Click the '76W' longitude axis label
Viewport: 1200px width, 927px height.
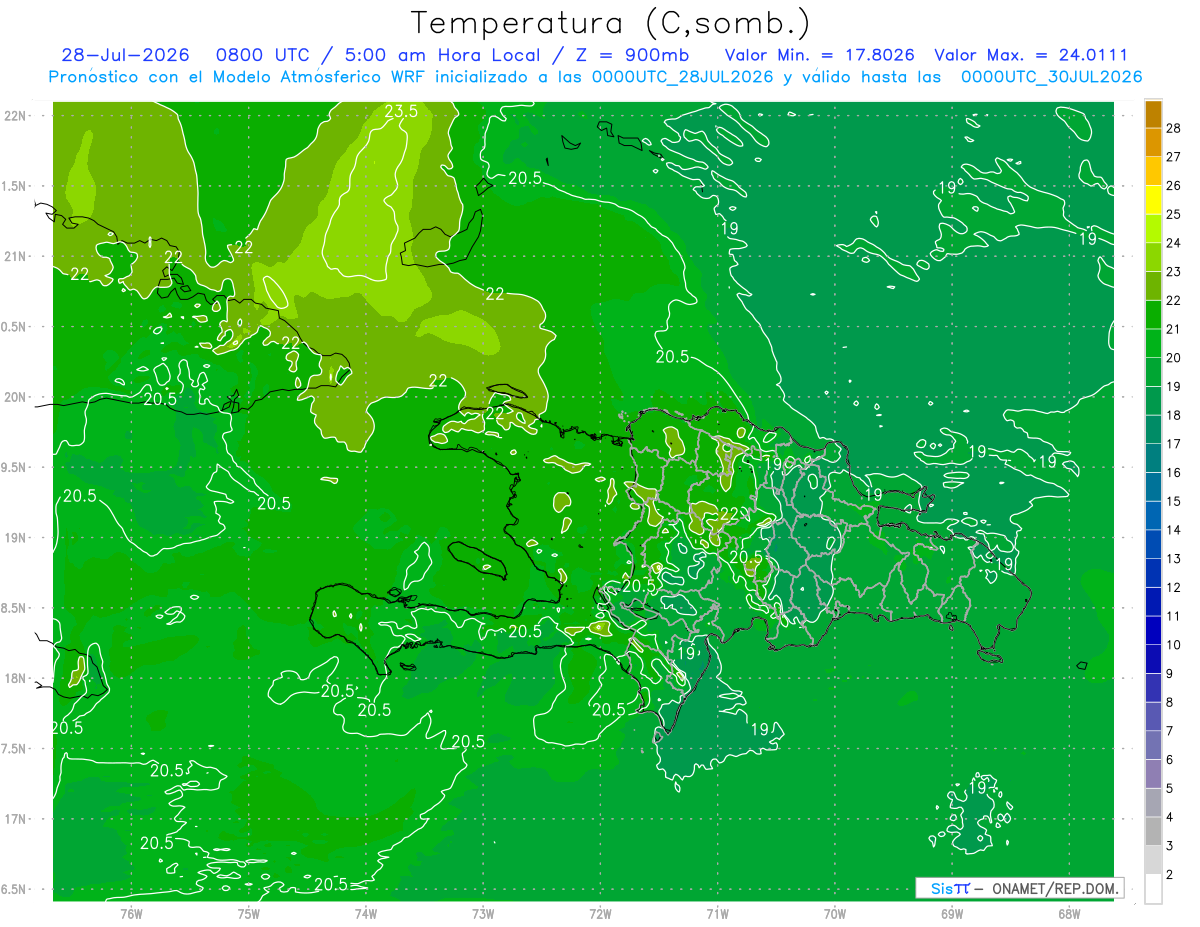pos(131,913)
